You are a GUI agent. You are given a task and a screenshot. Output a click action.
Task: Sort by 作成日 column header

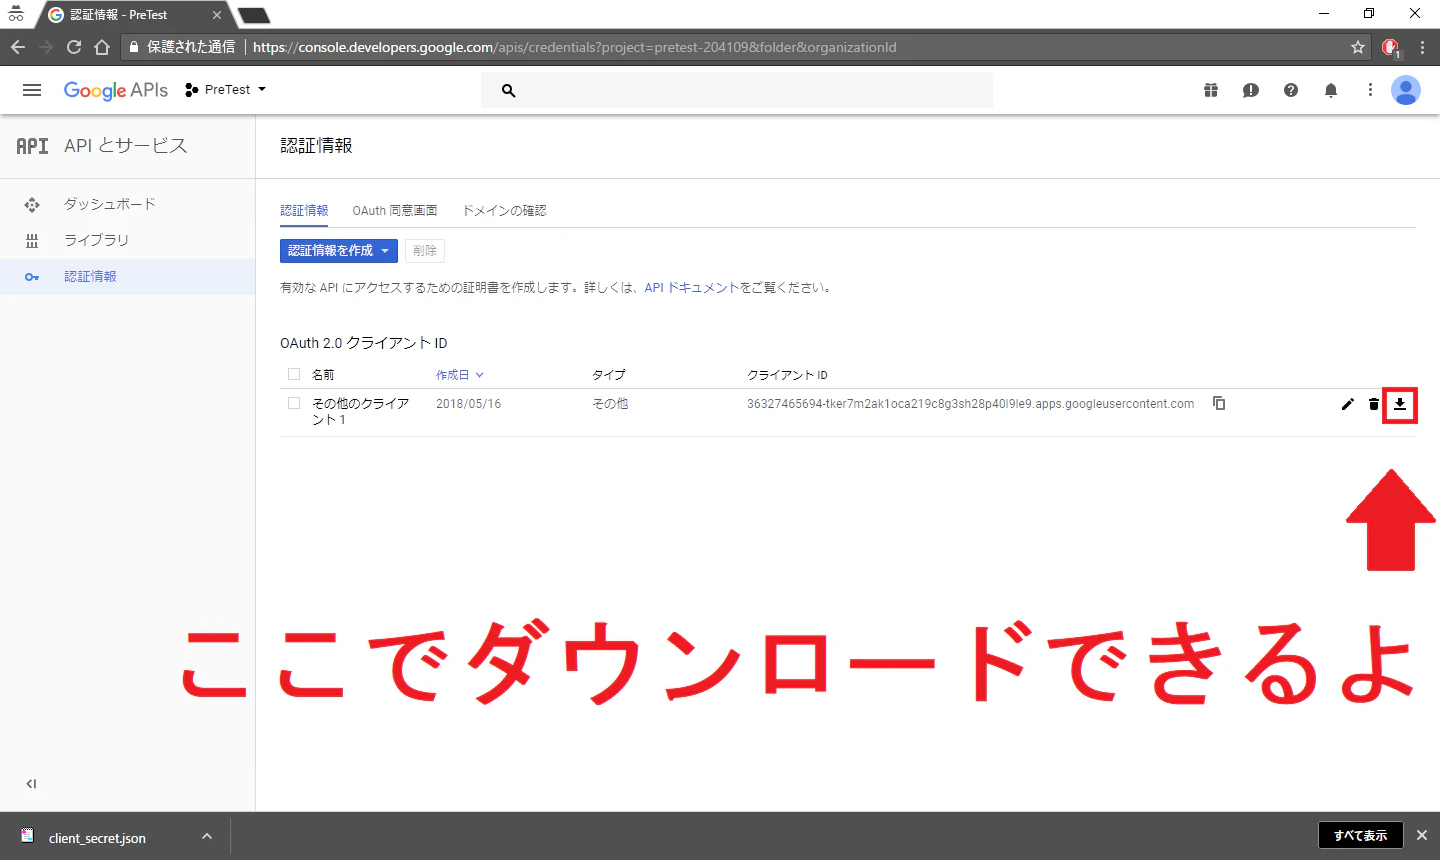[x=459, y=375]
